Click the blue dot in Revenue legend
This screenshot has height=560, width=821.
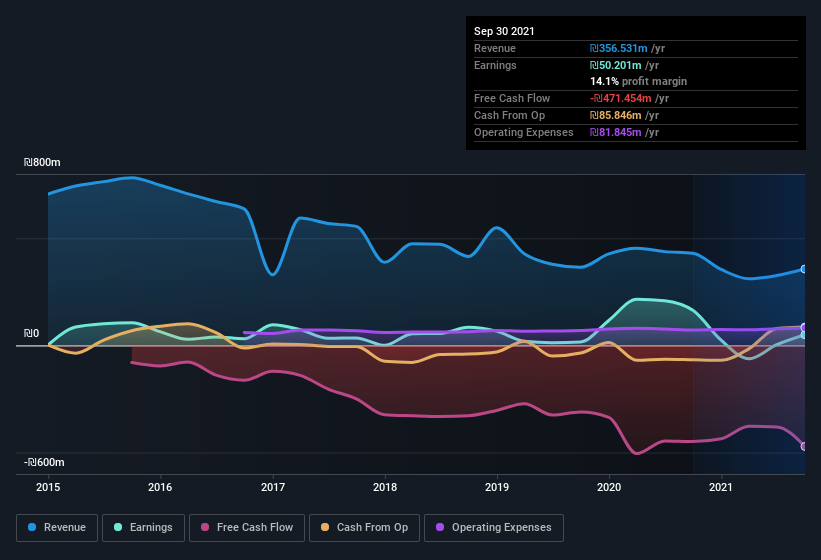point(33,527)
